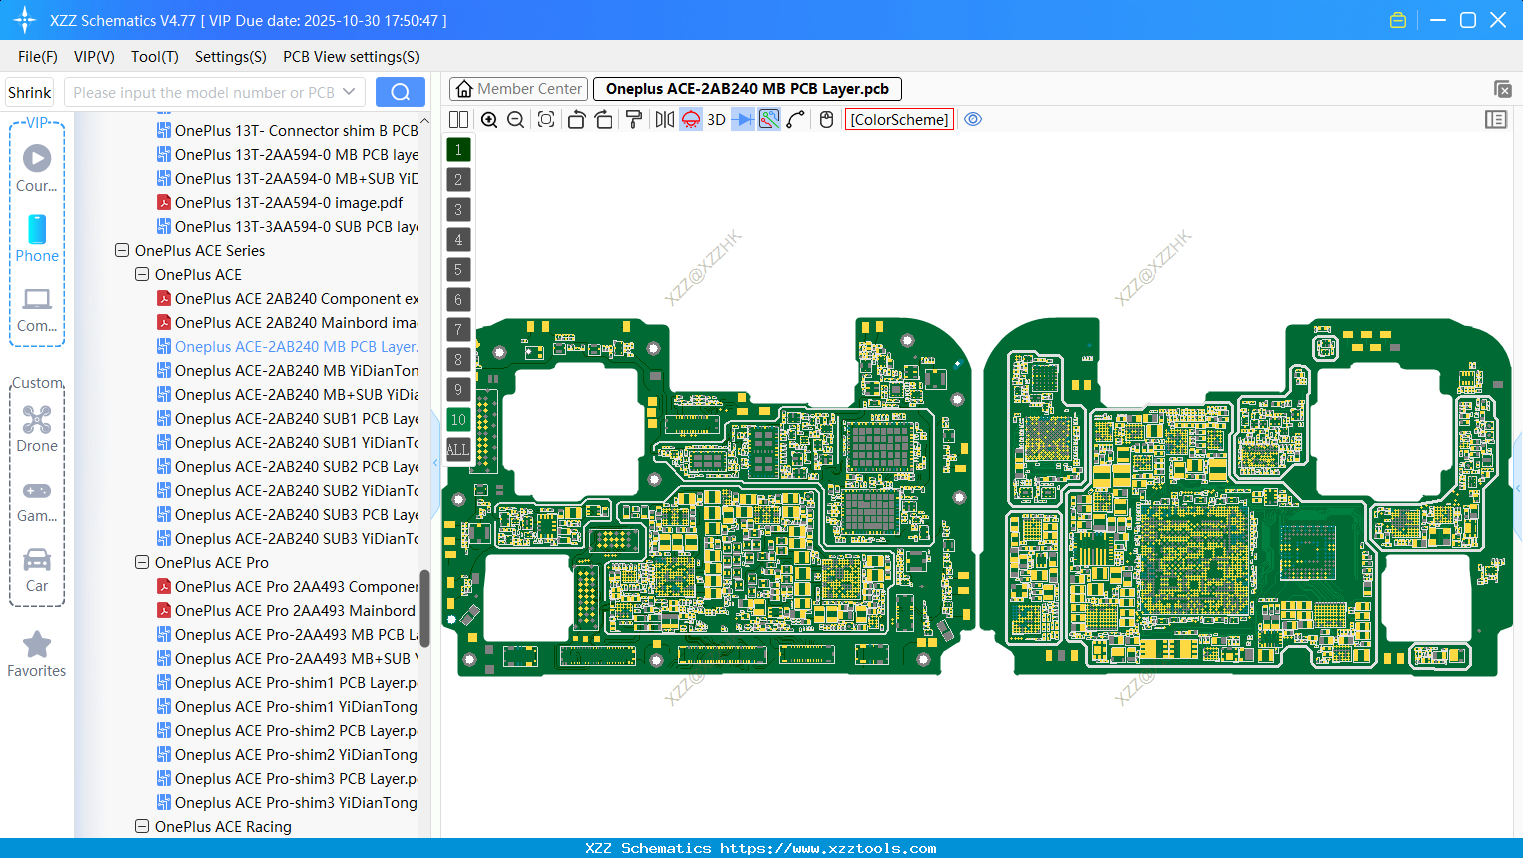Select PCB layer 5 from layer list
1523x858 pixels.
coord(458,269)
